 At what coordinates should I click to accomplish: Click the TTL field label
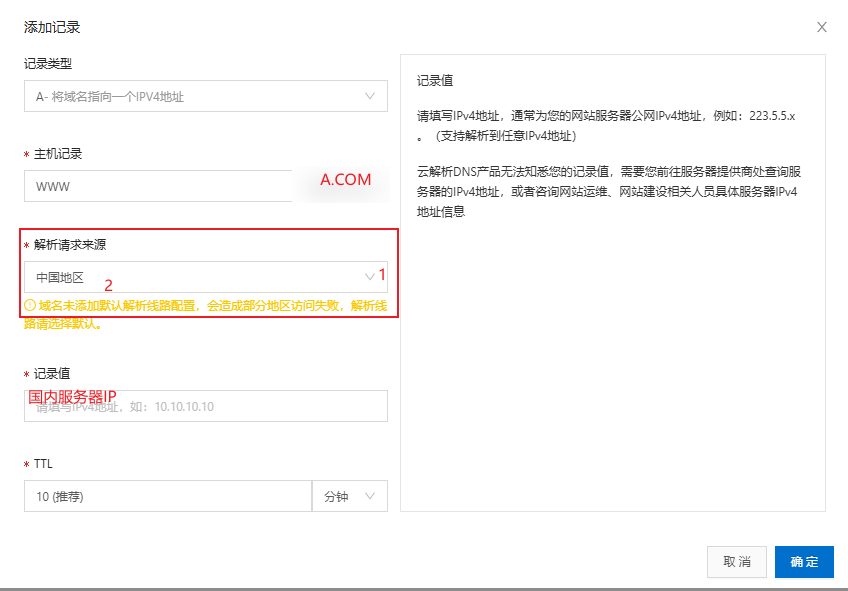pos(43,464)
